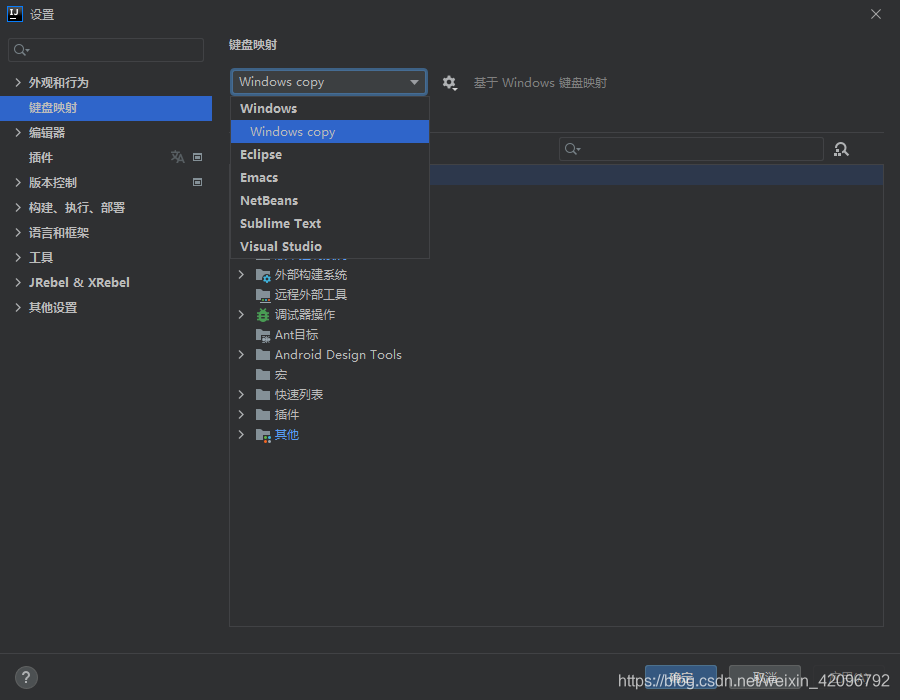
Task: Focus the keymap action search field
Action: coord(691,149)
